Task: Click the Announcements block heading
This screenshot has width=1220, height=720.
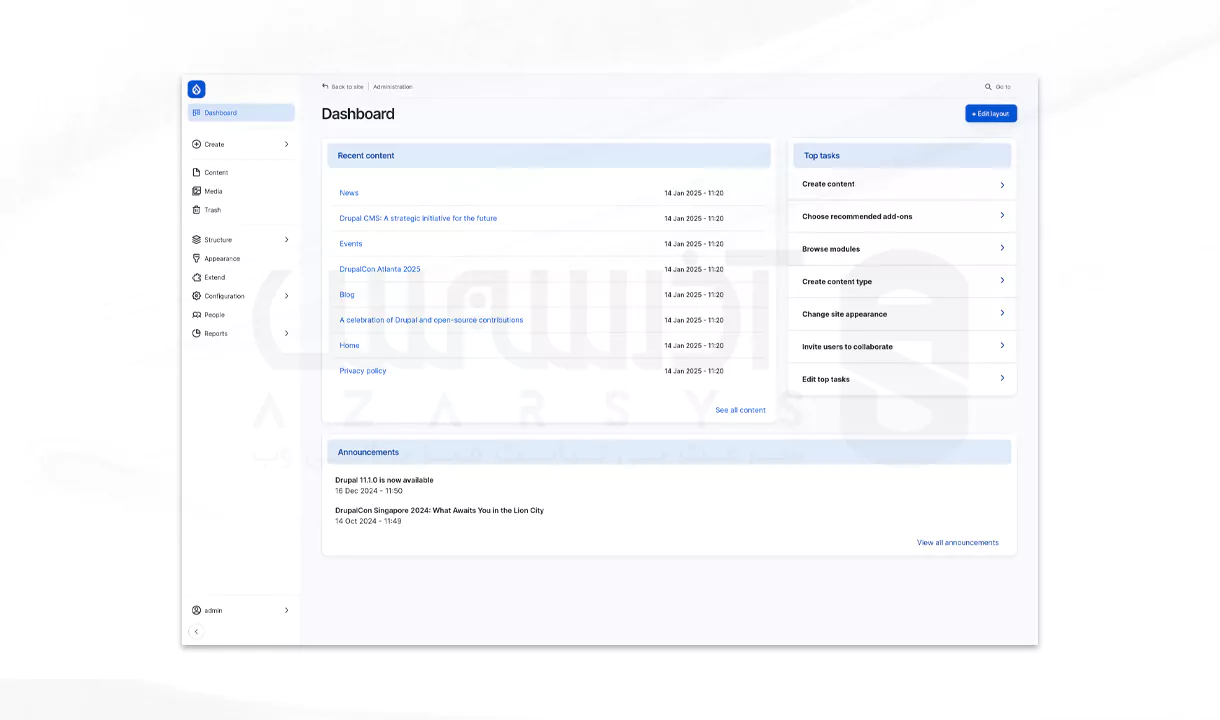Action: click(368, 452)
